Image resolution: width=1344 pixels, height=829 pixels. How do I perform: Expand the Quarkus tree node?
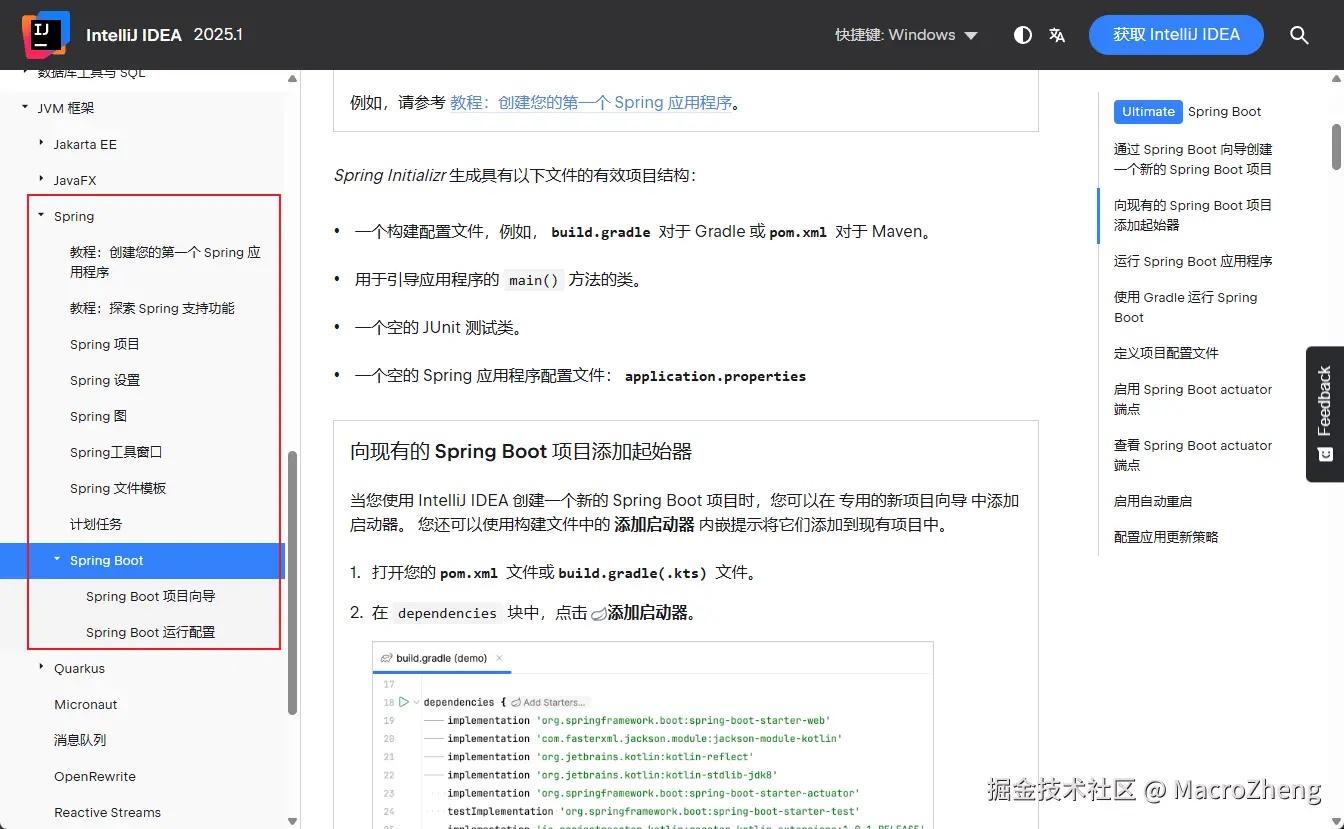41,666
